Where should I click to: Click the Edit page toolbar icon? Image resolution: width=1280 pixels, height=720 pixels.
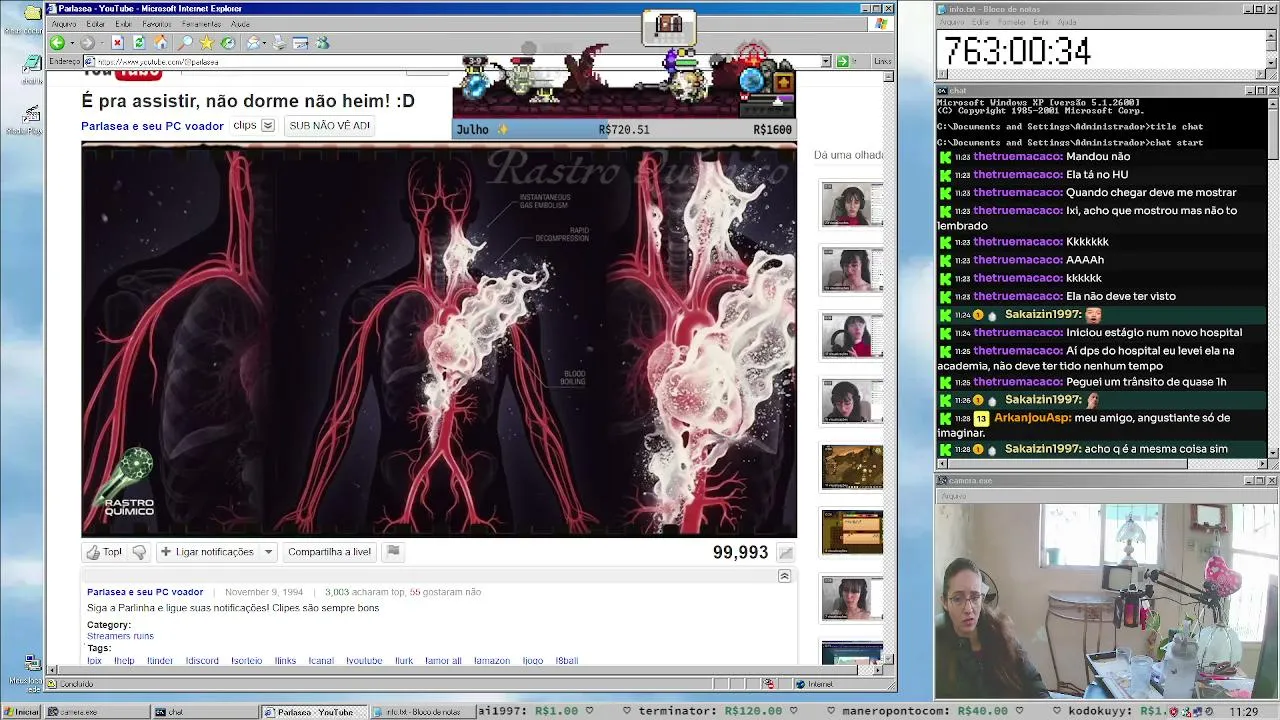[x=301, y=43]
